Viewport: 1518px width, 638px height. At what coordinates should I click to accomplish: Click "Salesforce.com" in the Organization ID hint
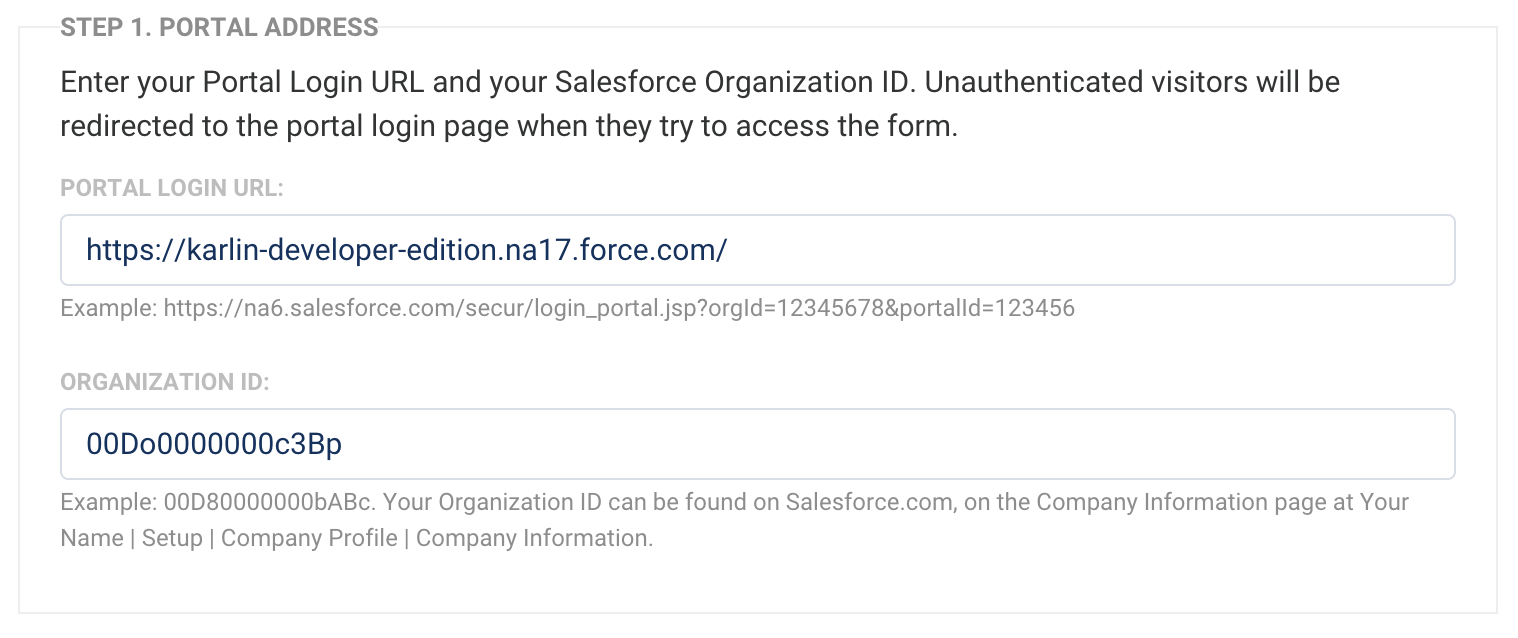click(x=868, y=502)
